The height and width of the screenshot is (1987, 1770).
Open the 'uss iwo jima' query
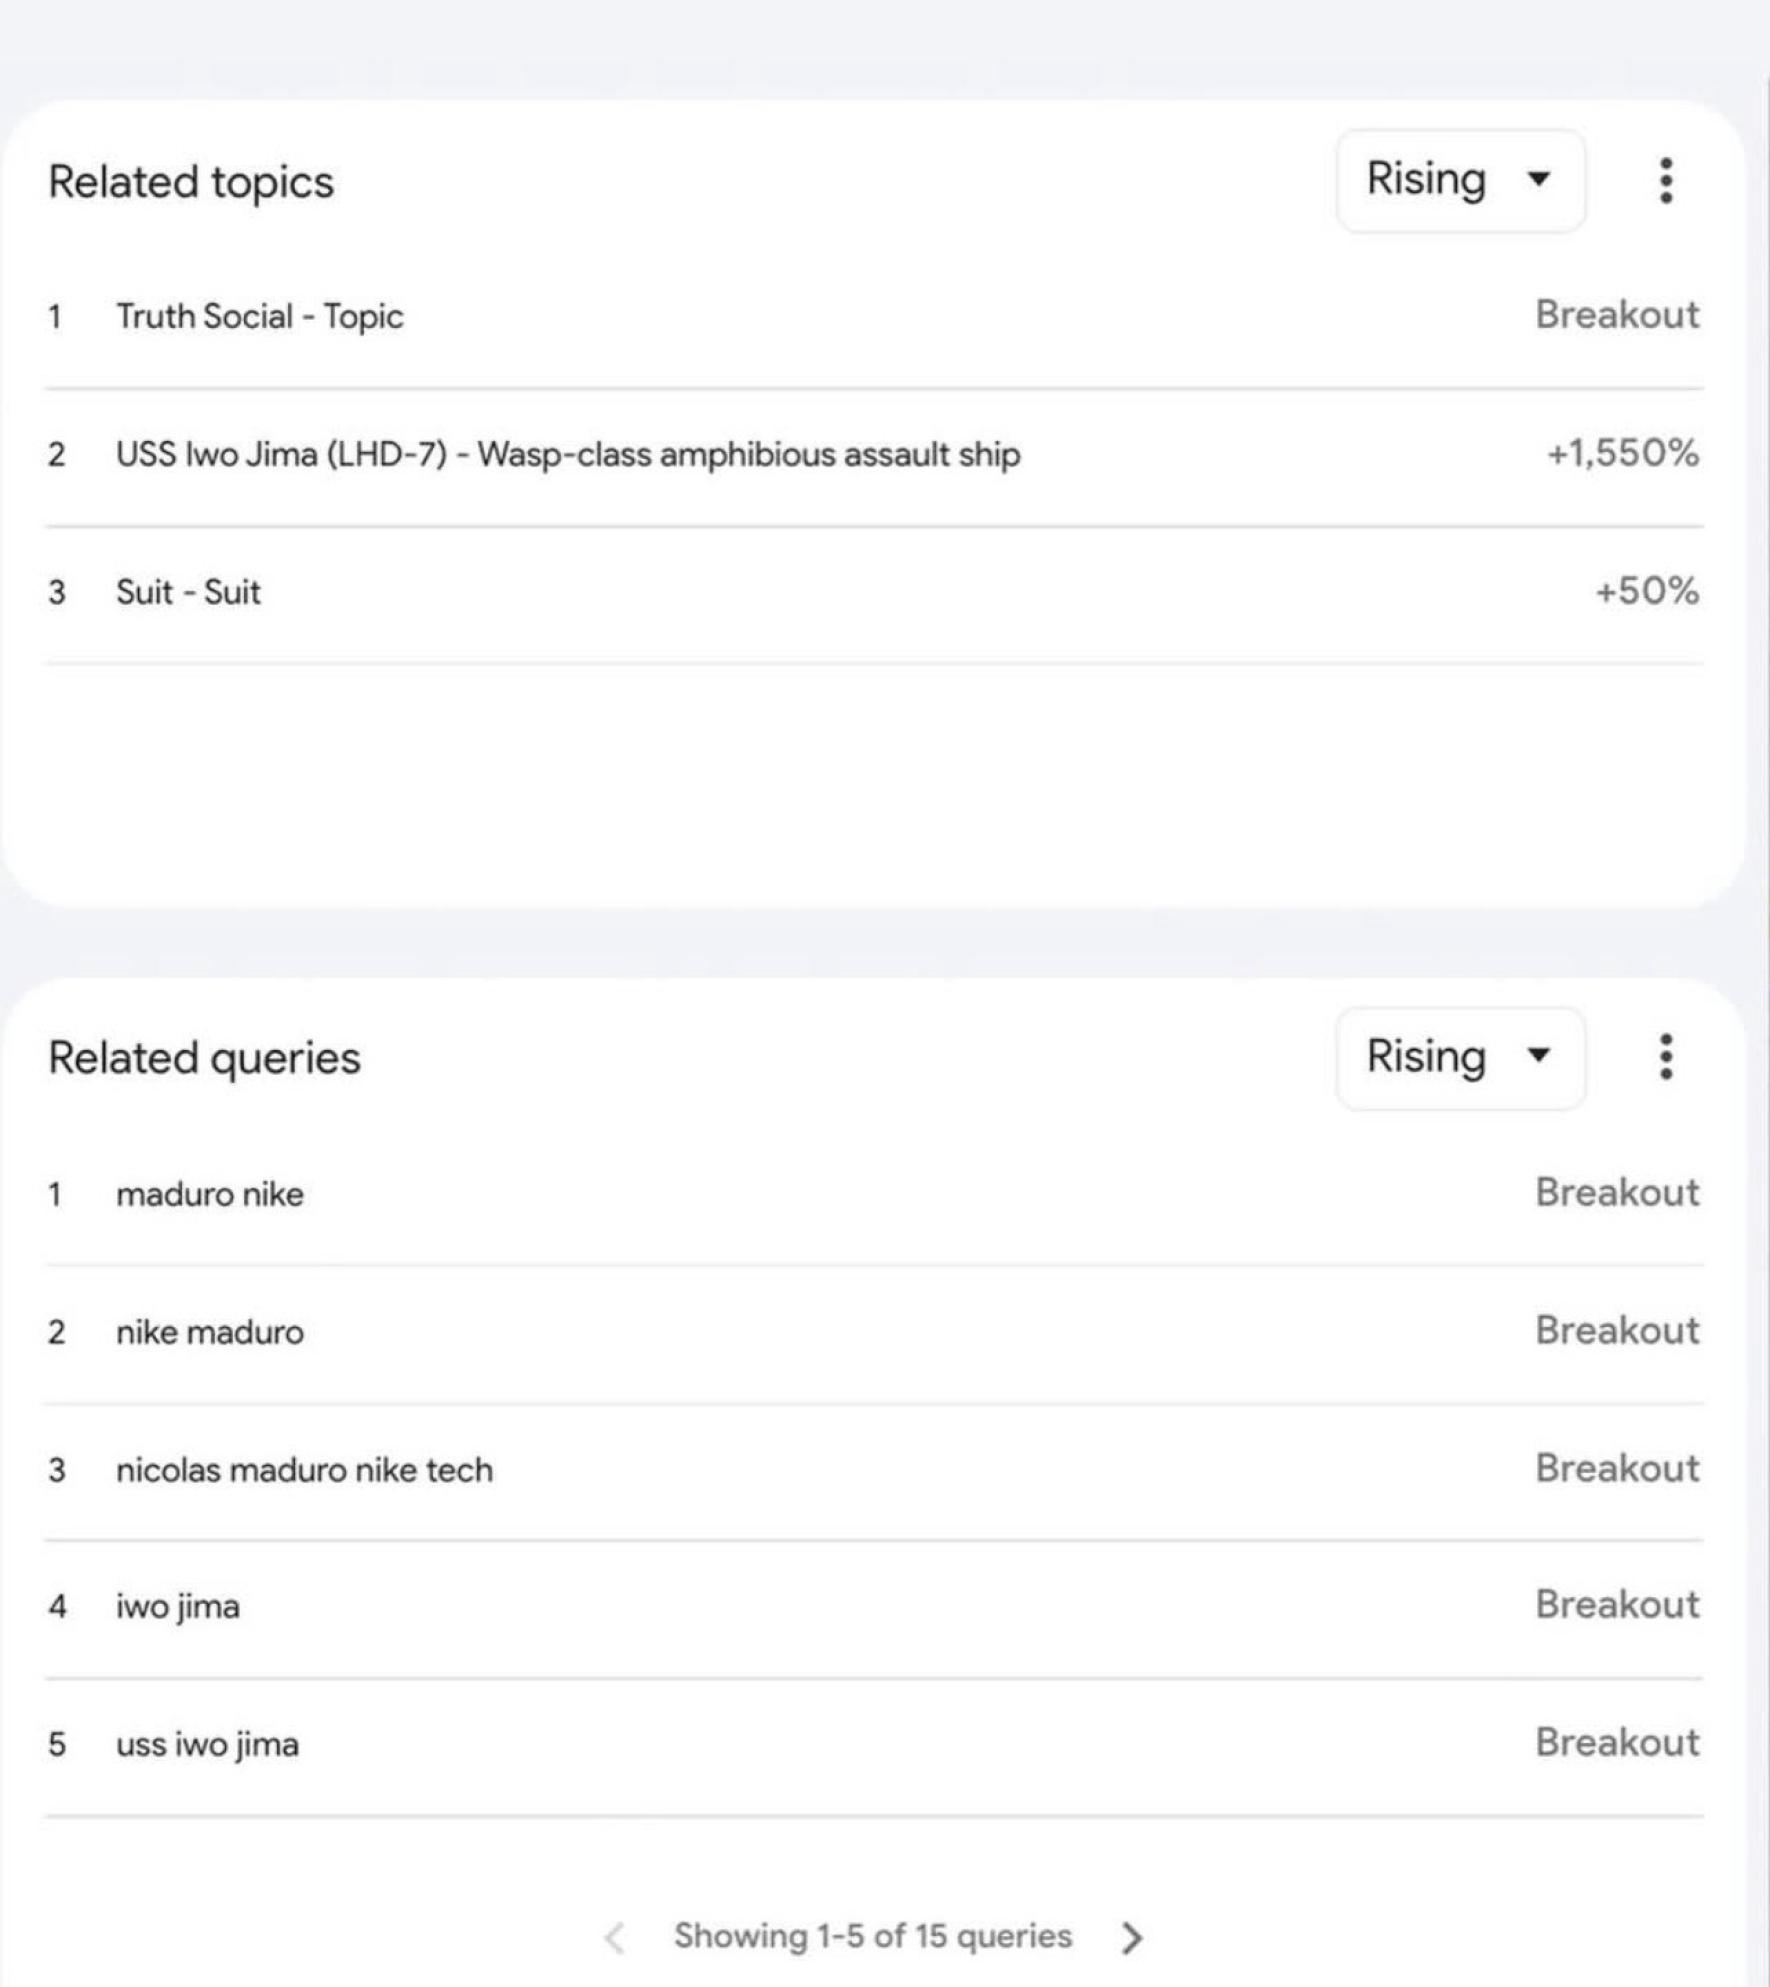207,1744
